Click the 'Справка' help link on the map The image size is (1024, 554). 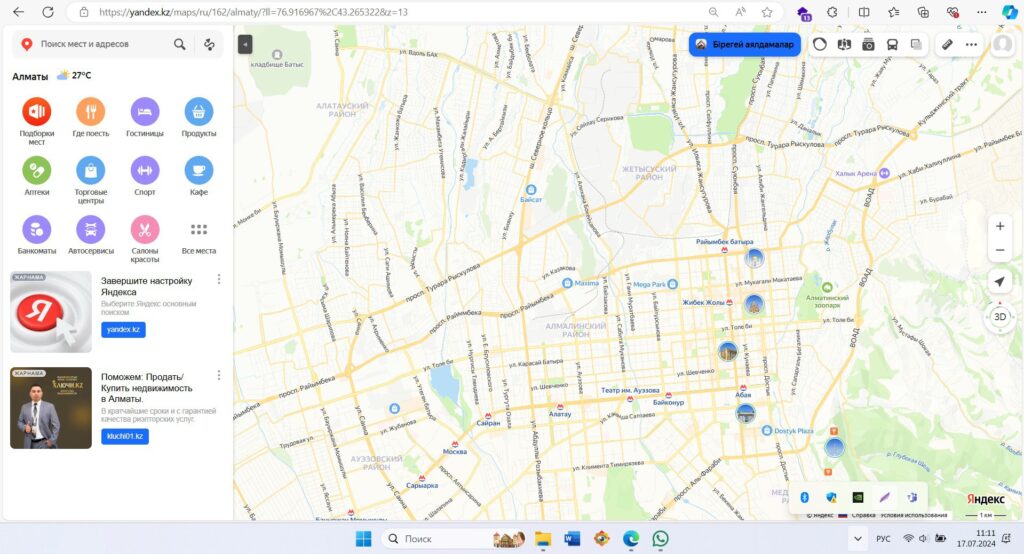[863, 515]
